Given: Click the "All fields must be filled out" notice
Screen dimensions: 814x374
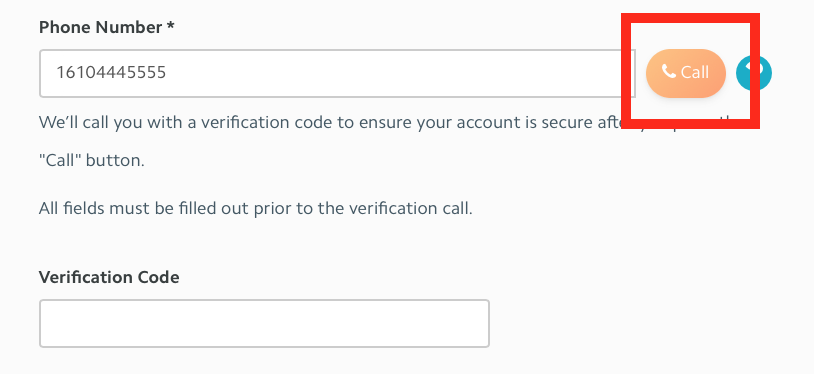Looking at the screenshot, I should pos(256,208).
